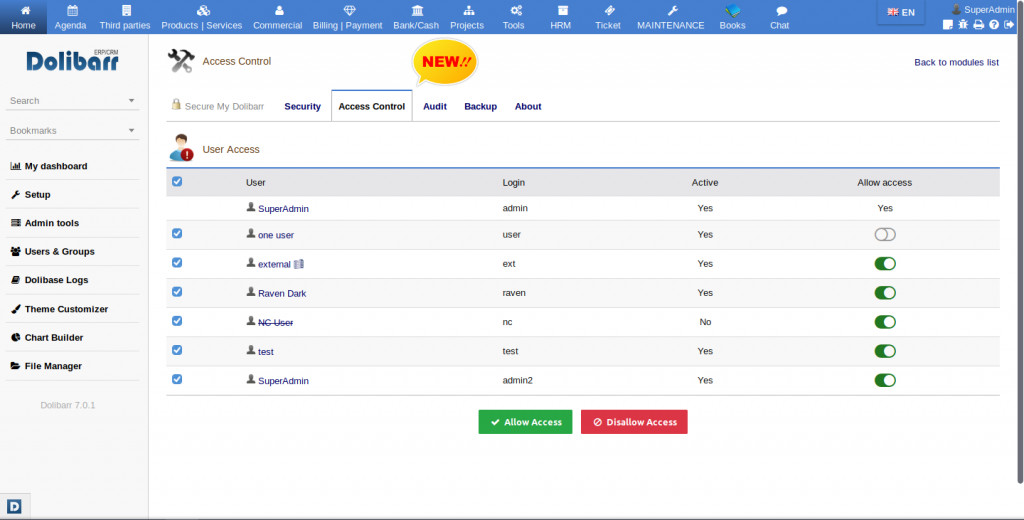The width and height of the screenshot is (1024, 520).
Task: Open the EN language selector
Action: coord(901,12)
